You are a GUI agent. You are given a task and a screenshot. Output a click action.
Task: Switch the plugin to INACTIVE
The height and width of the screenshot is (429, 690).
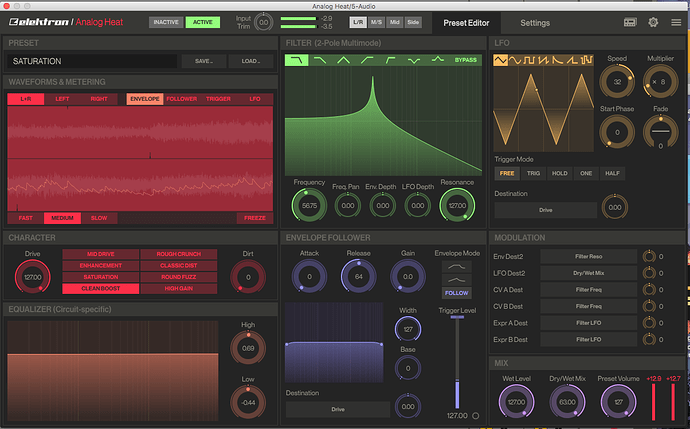tap(164, 22)
